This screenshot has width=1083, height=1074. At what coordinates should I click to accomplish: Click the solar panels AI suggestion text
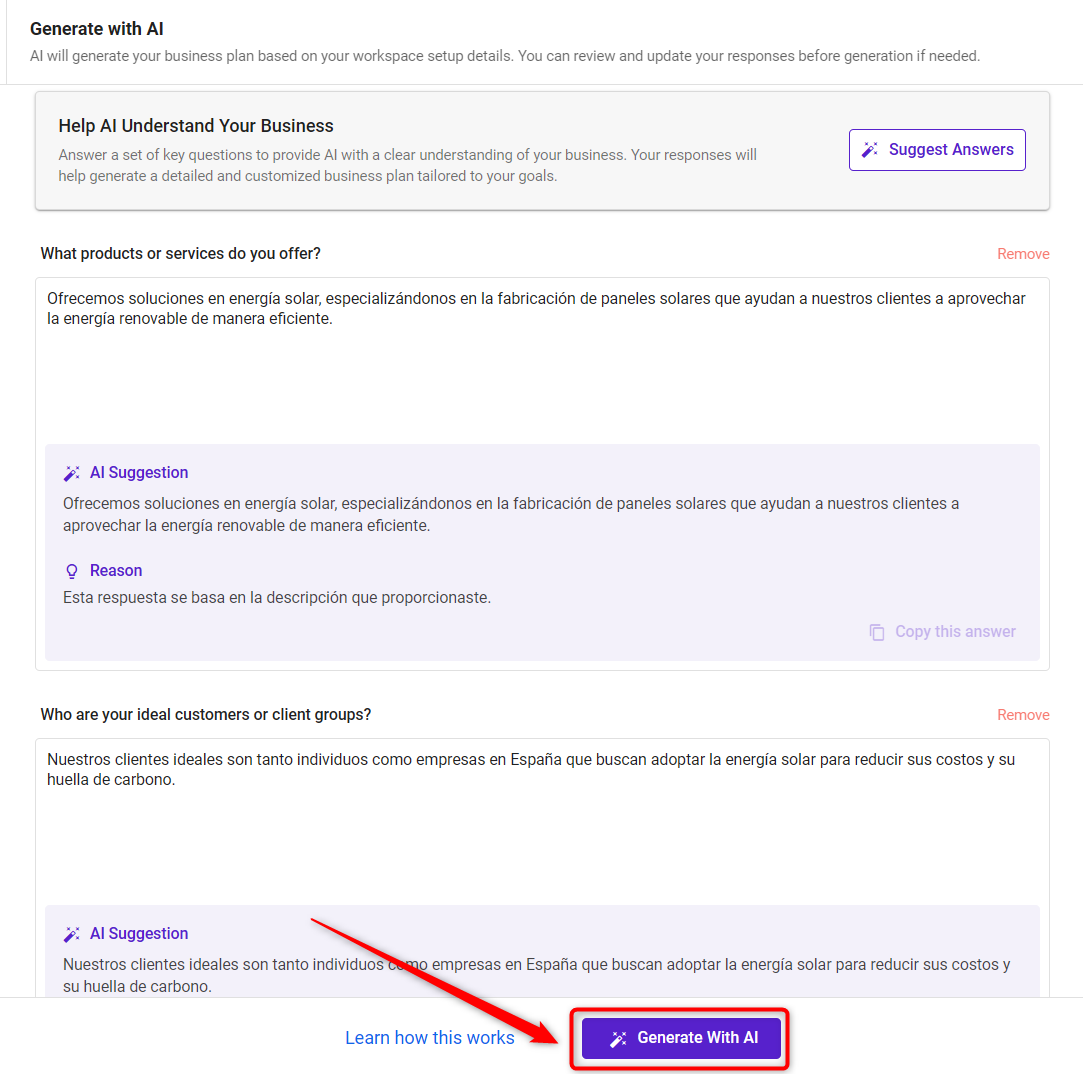click(510, 515)
